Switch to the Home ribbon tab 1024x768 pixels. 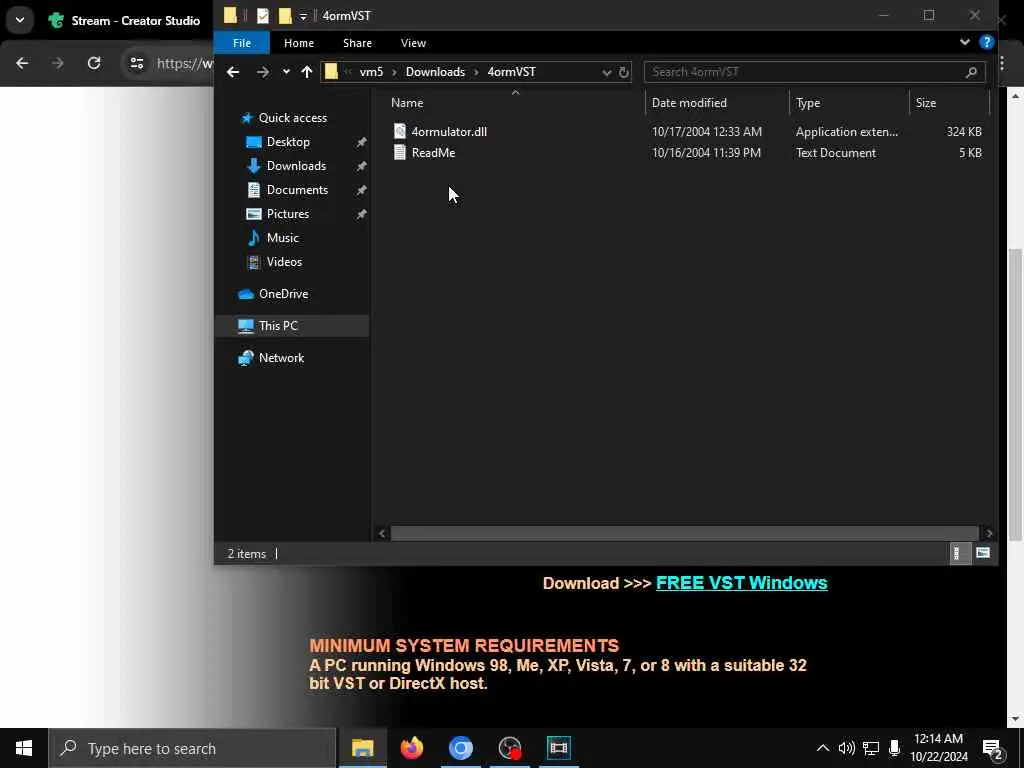pyautogui.click(x=298, y=43)
